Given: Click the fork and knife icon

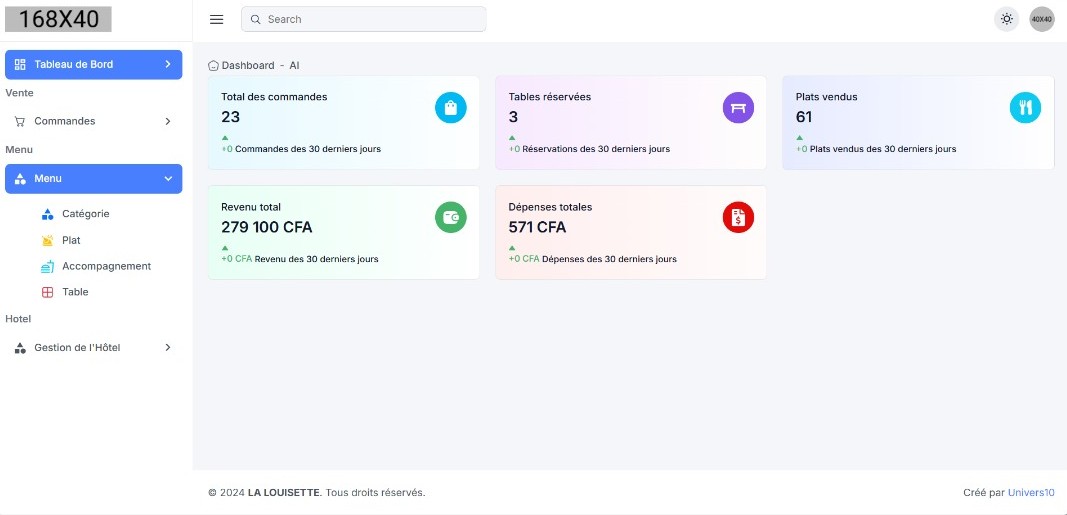Looking at the screenshot, I should (x=1025, y=107).
